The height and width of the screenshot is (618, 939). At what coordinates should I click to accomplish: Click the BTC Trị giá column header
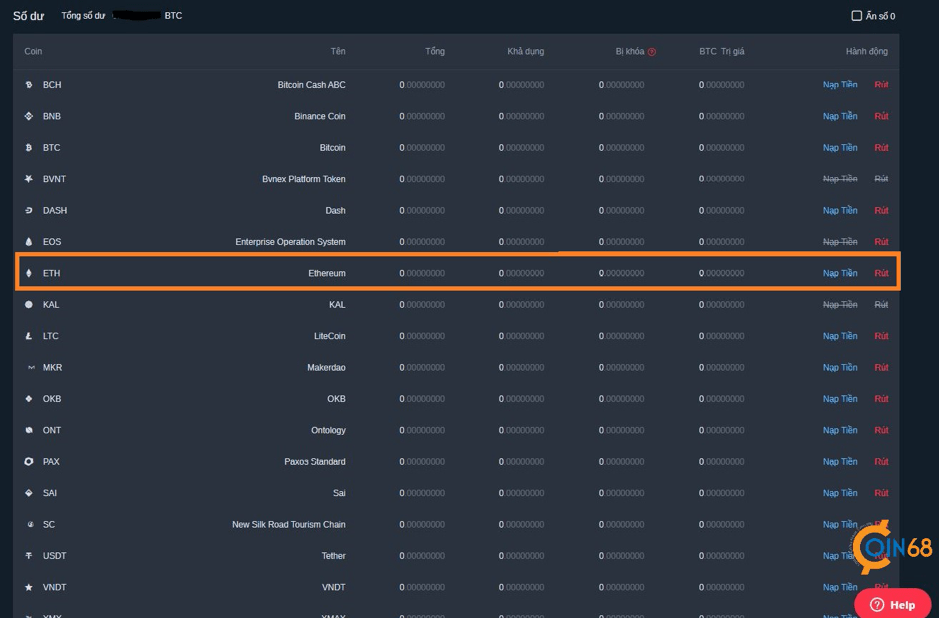click(x=722, y=51)
